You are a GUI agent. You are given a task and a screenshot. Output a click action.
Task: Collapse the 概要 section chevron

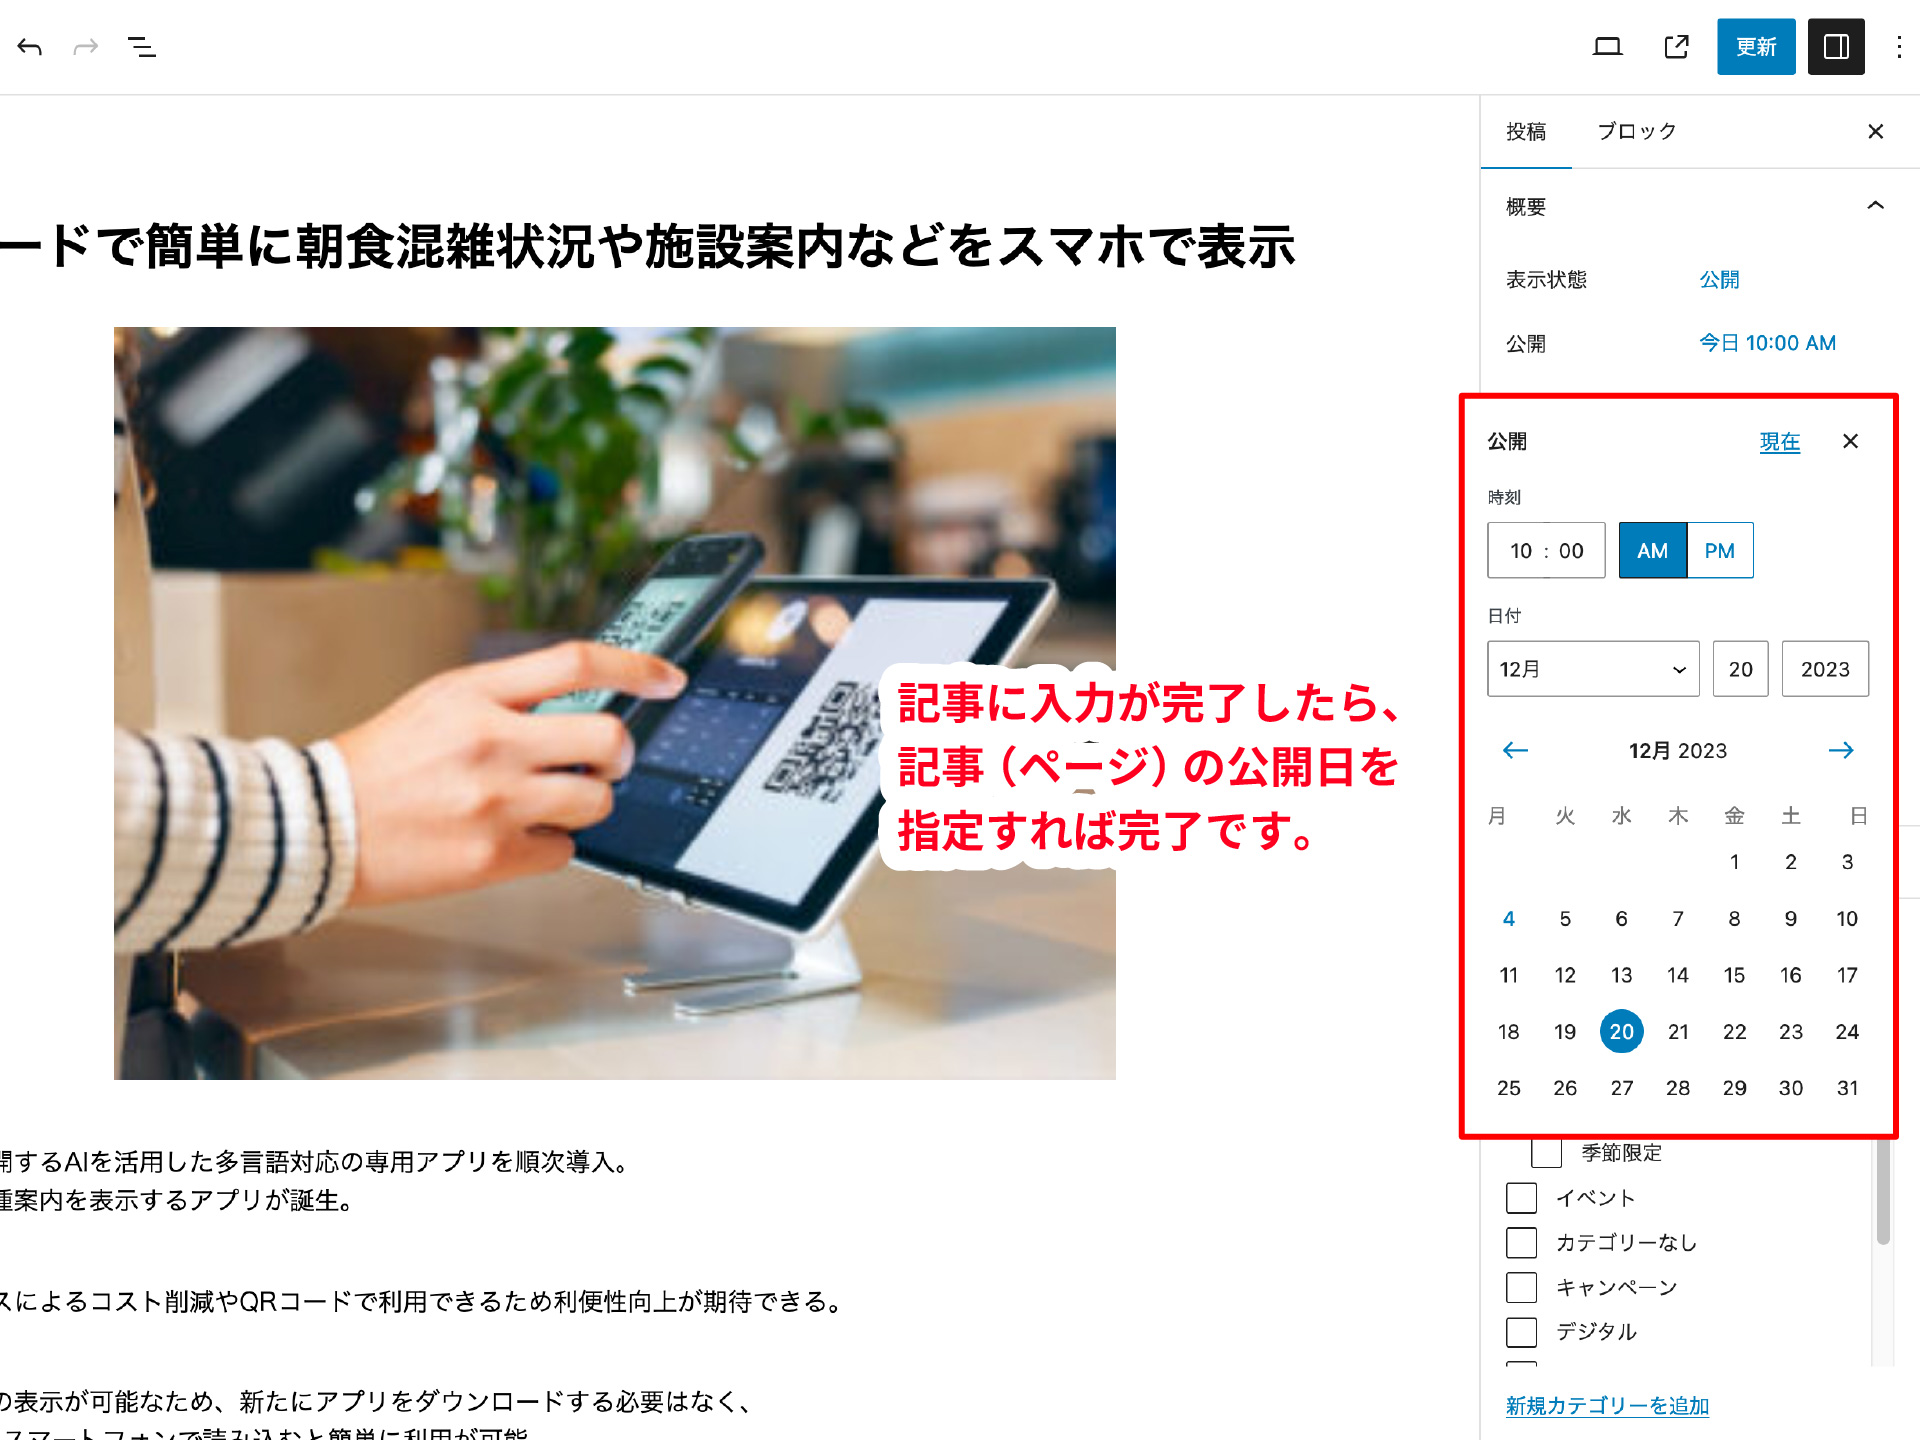(x=1875, y=206)
